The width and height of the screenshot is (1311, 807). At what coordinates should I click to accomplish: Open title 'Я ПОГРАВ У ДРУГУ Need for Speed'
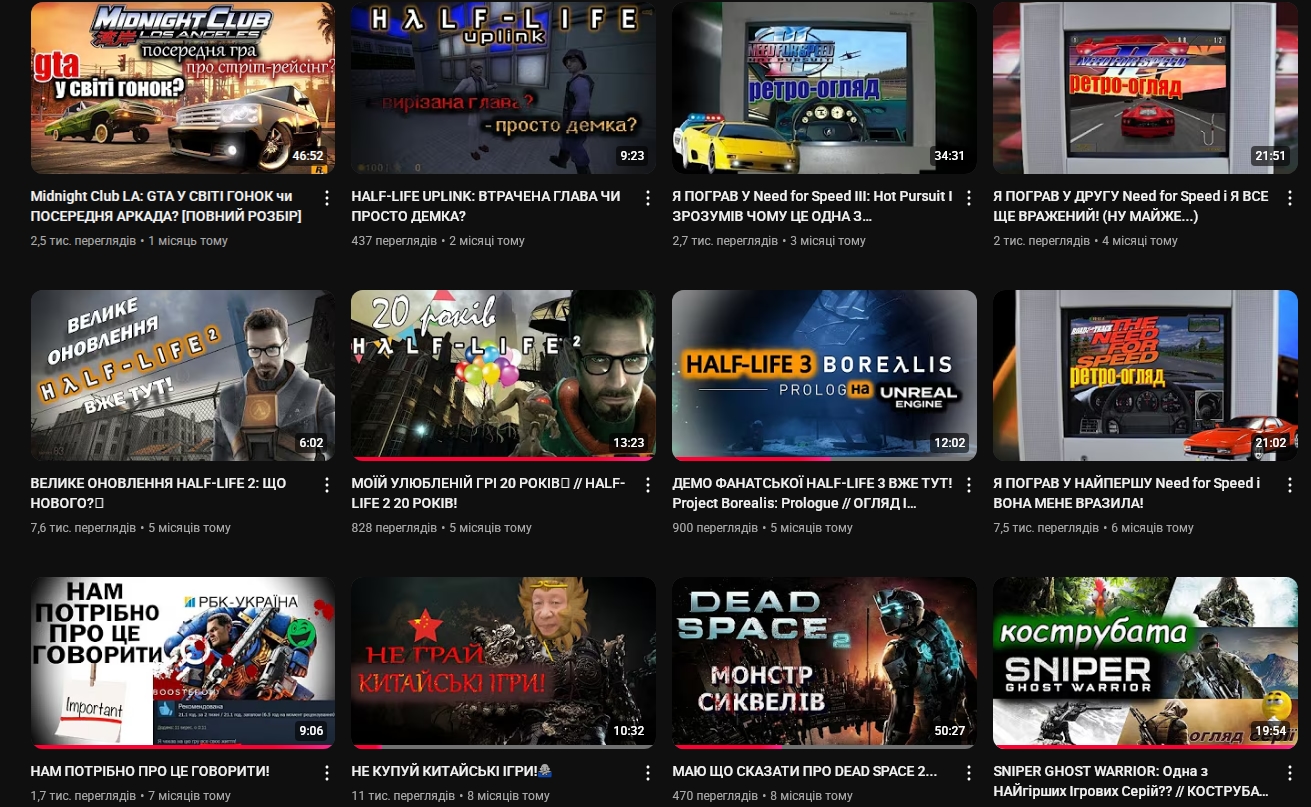pyautogui.click(x=1131, y=206)
